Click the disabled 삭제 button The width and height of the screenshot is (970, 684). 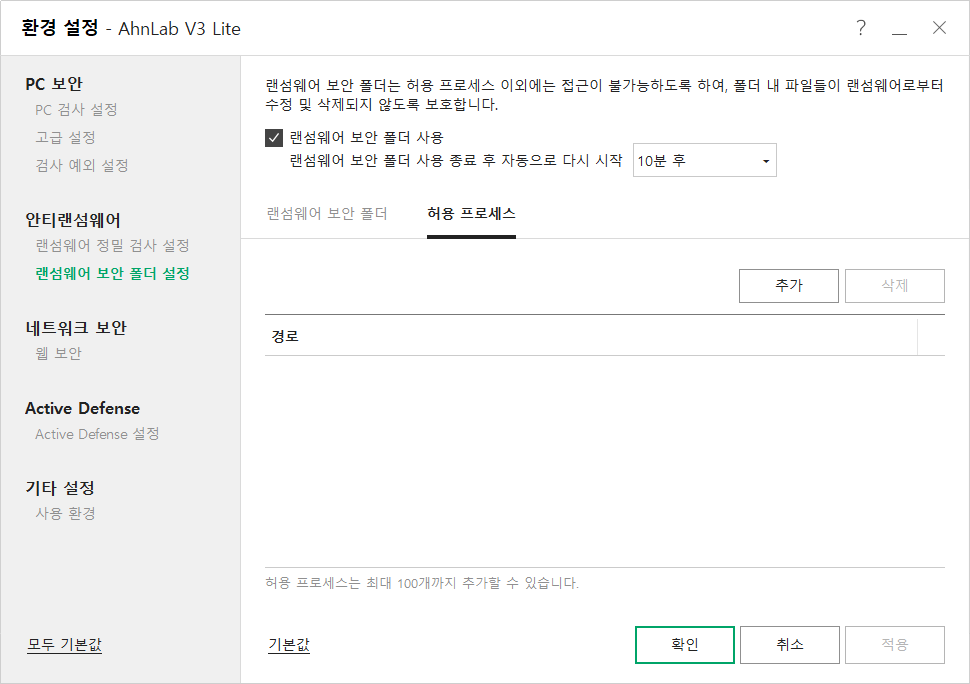(895, 286)
